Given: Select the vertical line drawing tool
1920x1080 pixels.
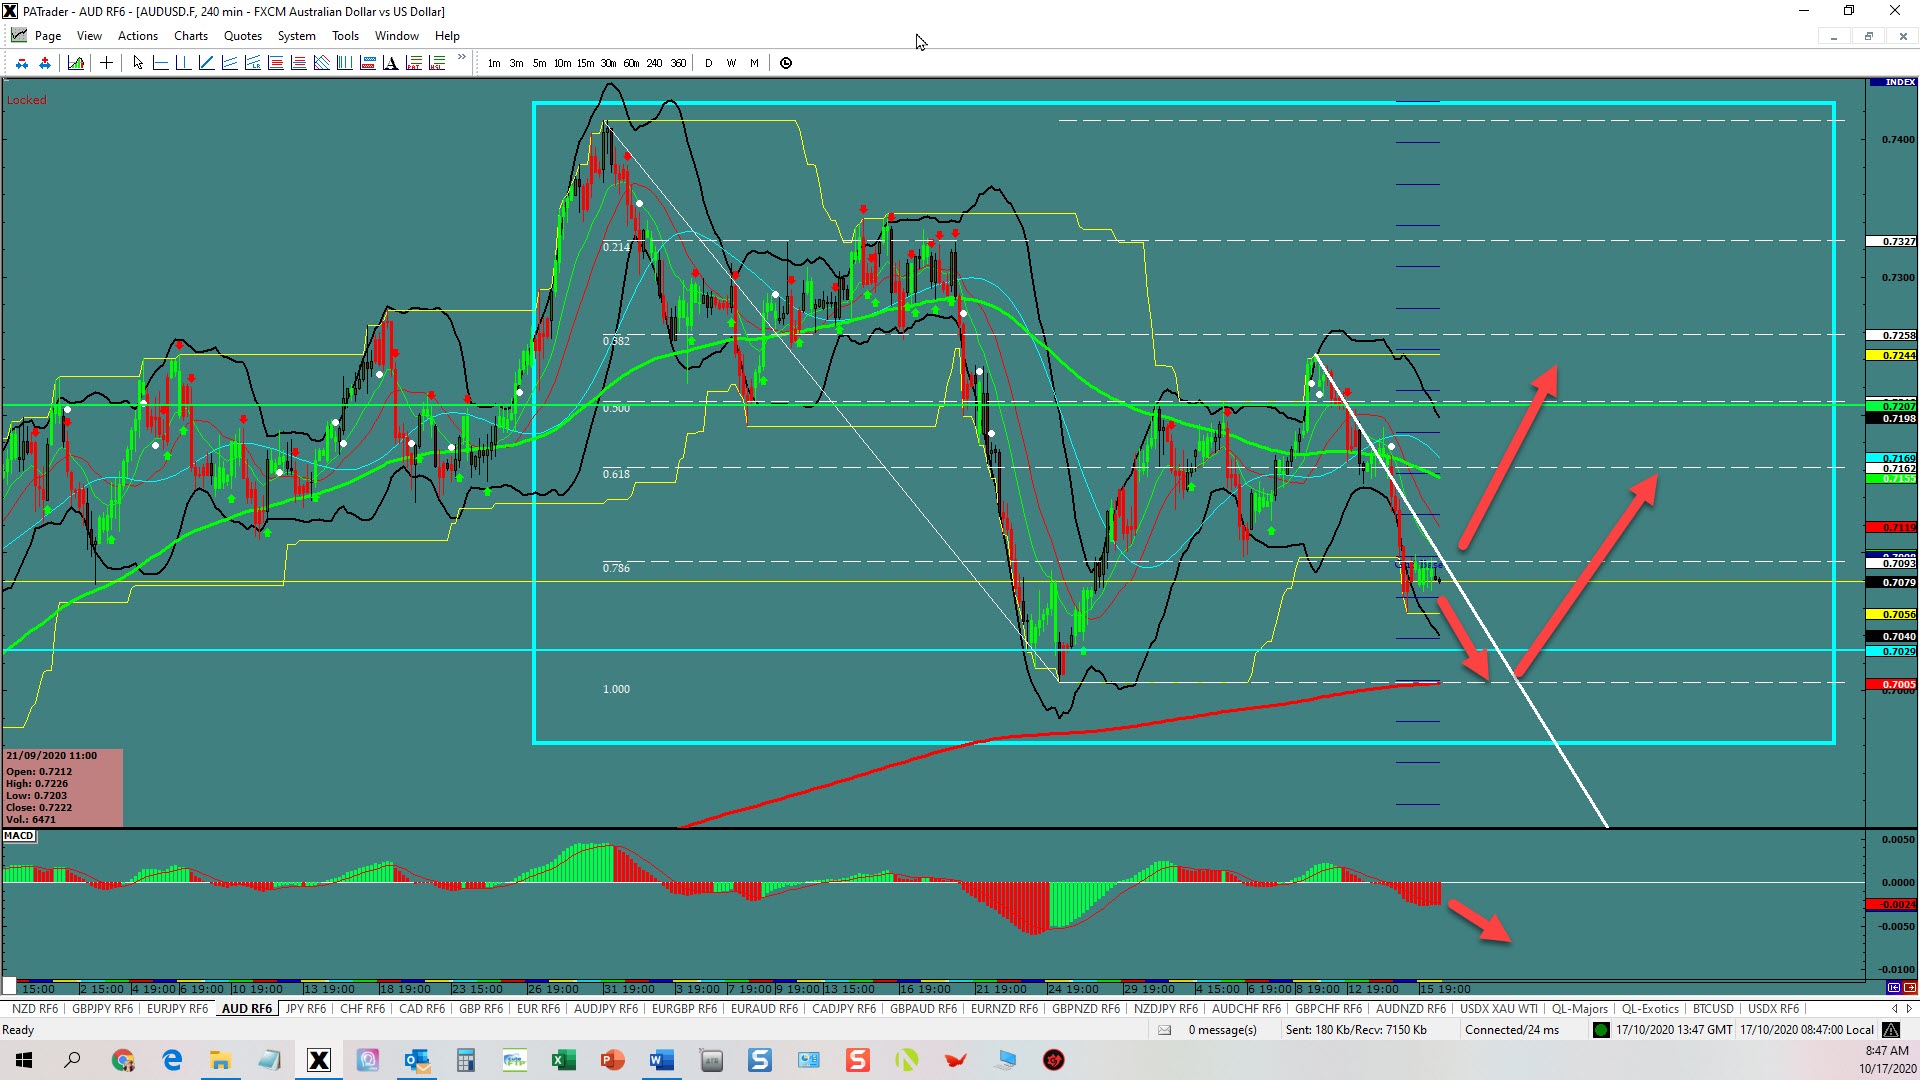Looking at the screenshot, I should pyautogui.click(x=183, y=63).
